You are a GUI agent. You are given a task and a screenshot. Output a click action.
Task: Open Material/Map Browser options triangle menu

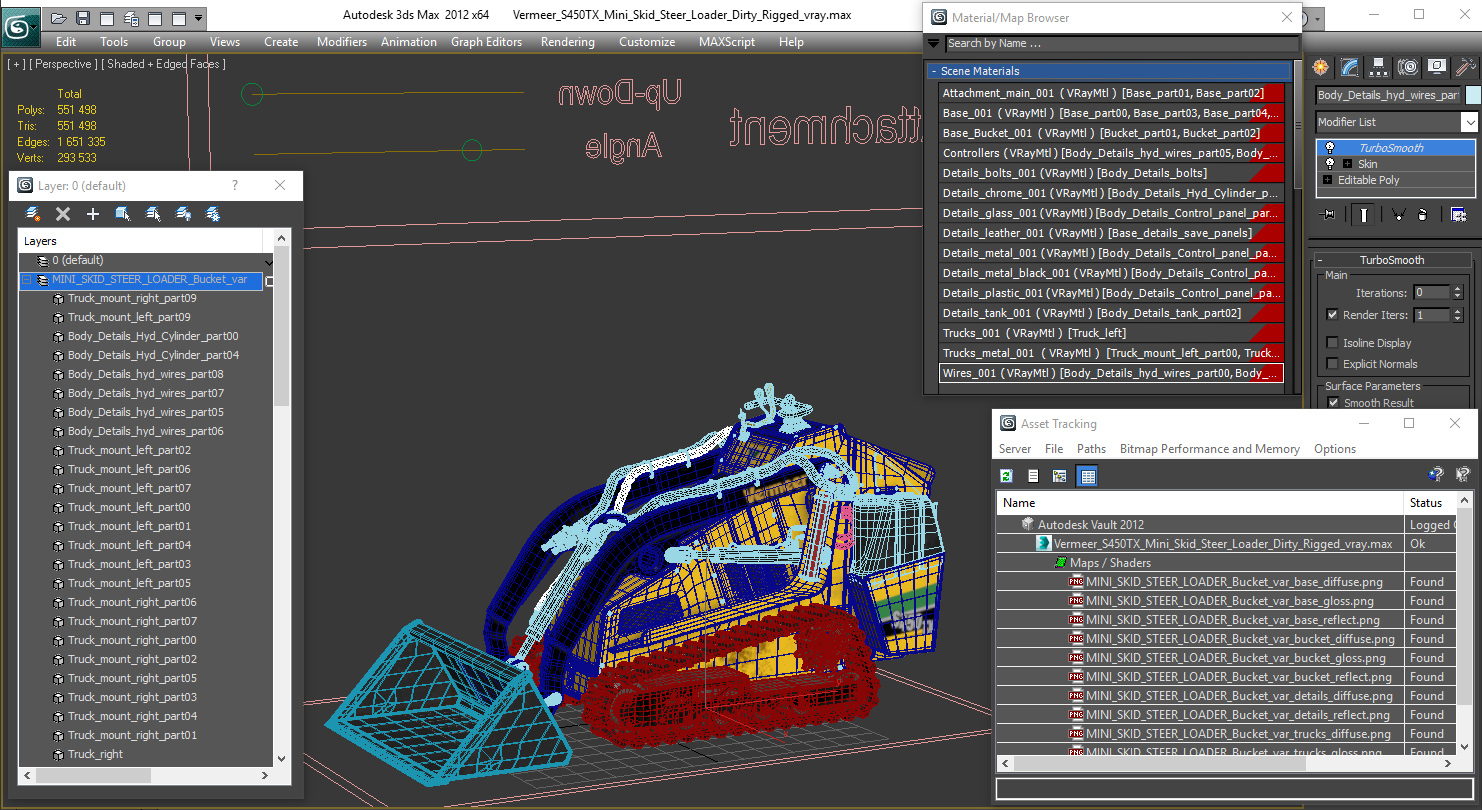pos(934,43)
